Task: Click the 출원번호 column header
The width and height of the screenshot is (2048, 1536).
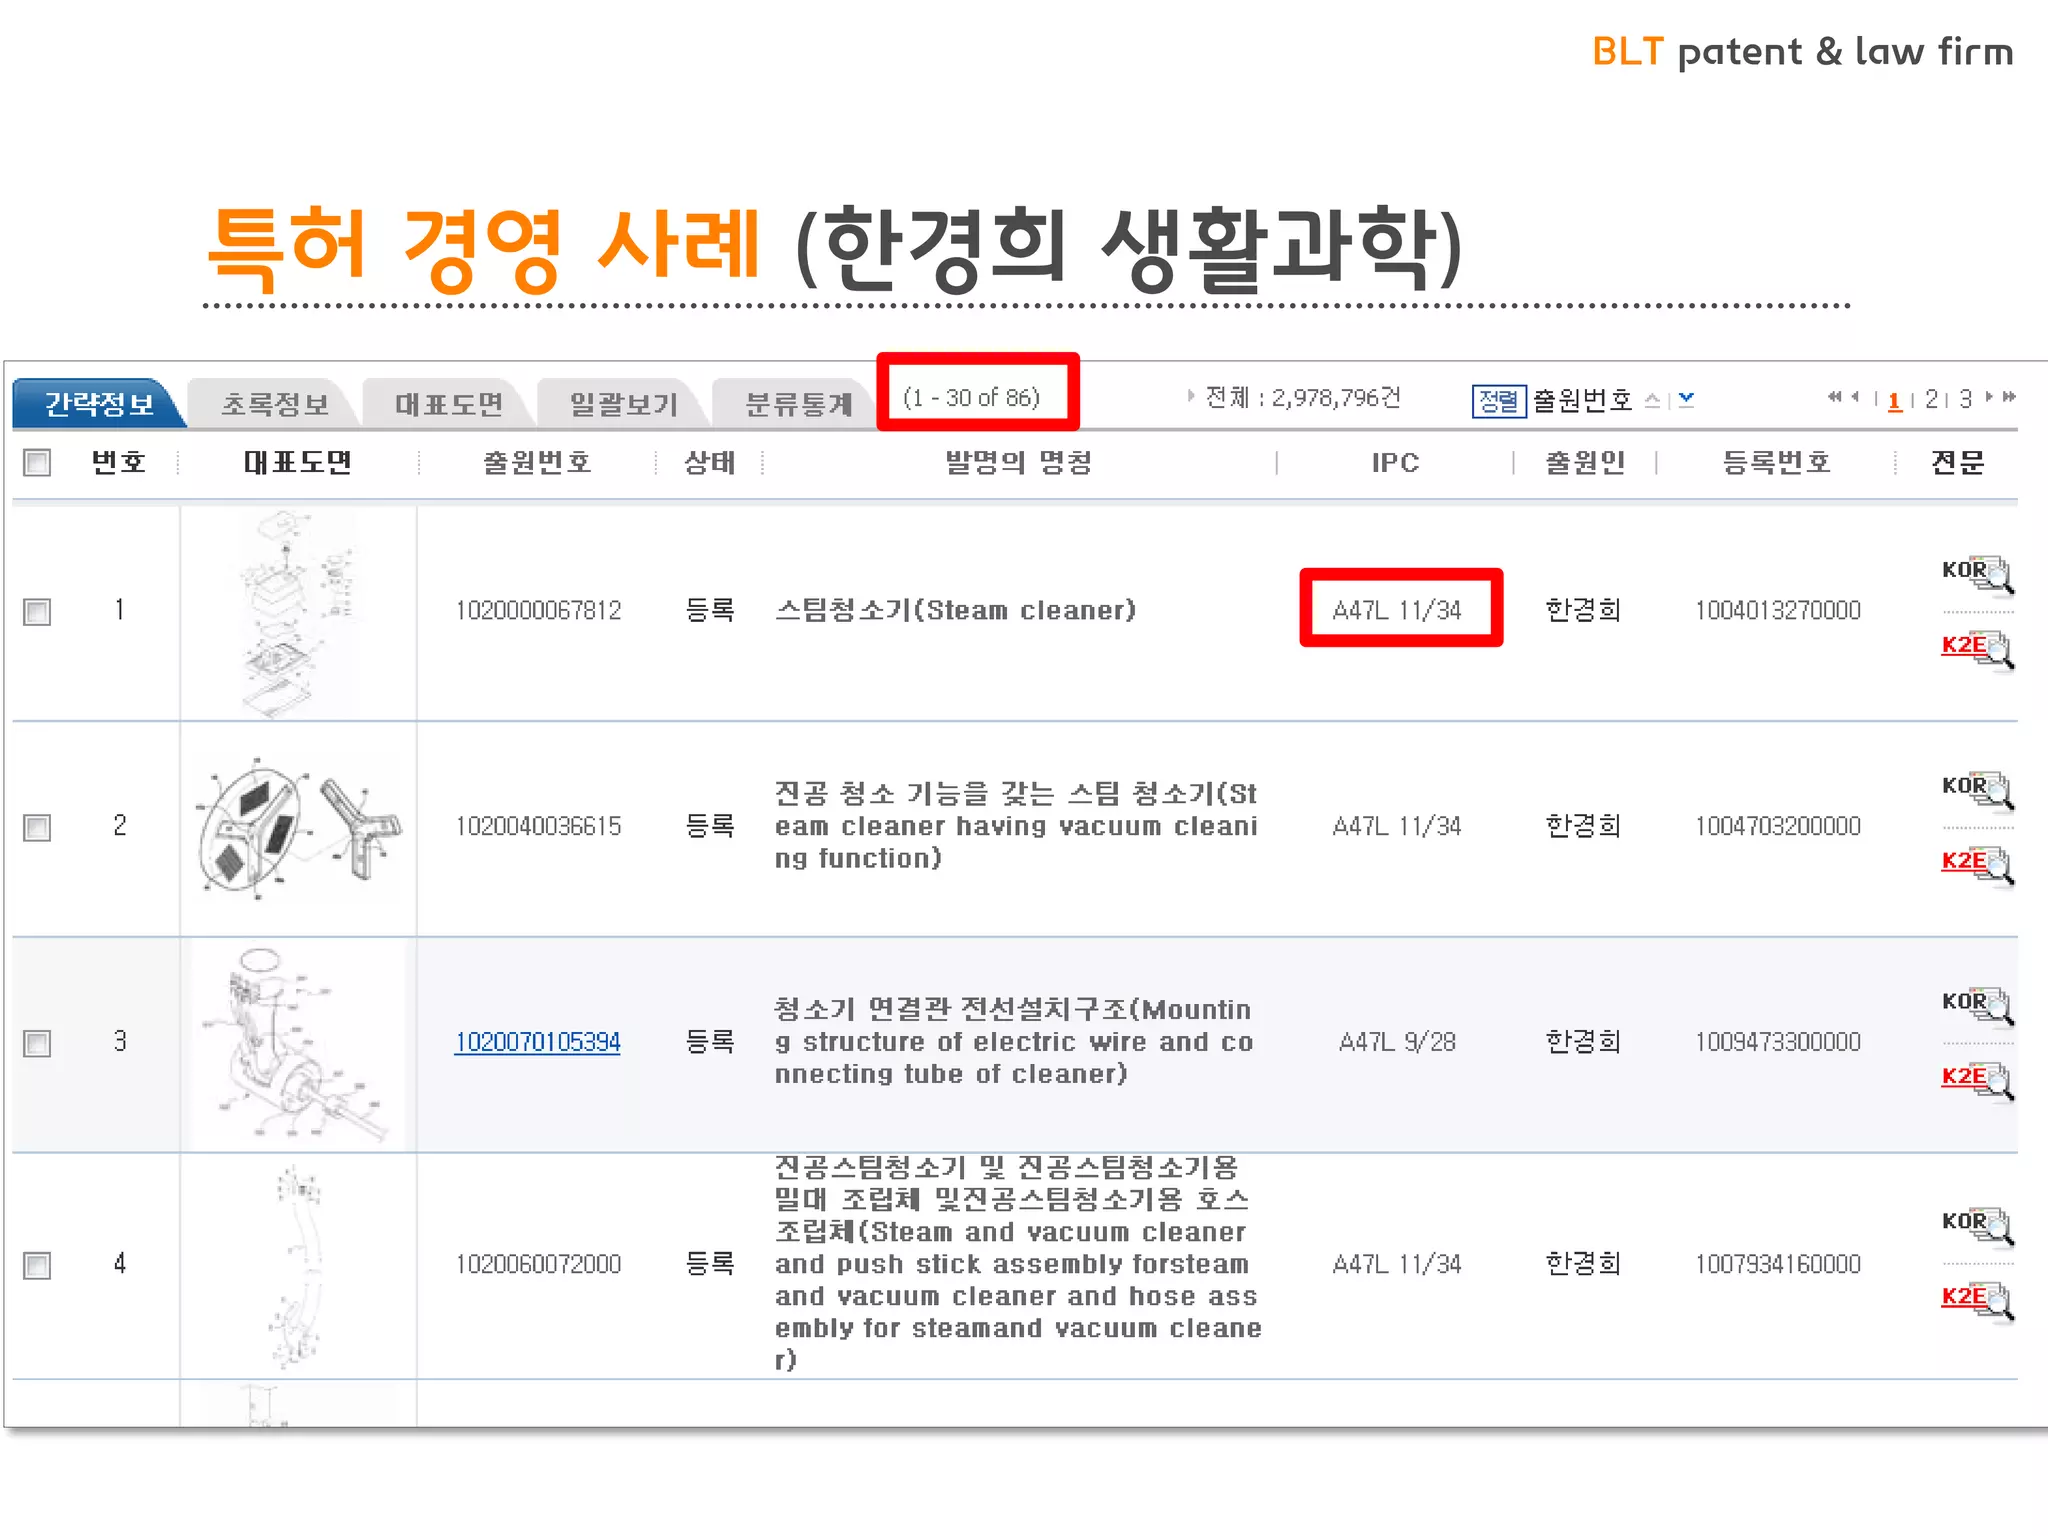Action: pyautogui.click(x=537, y=462)
